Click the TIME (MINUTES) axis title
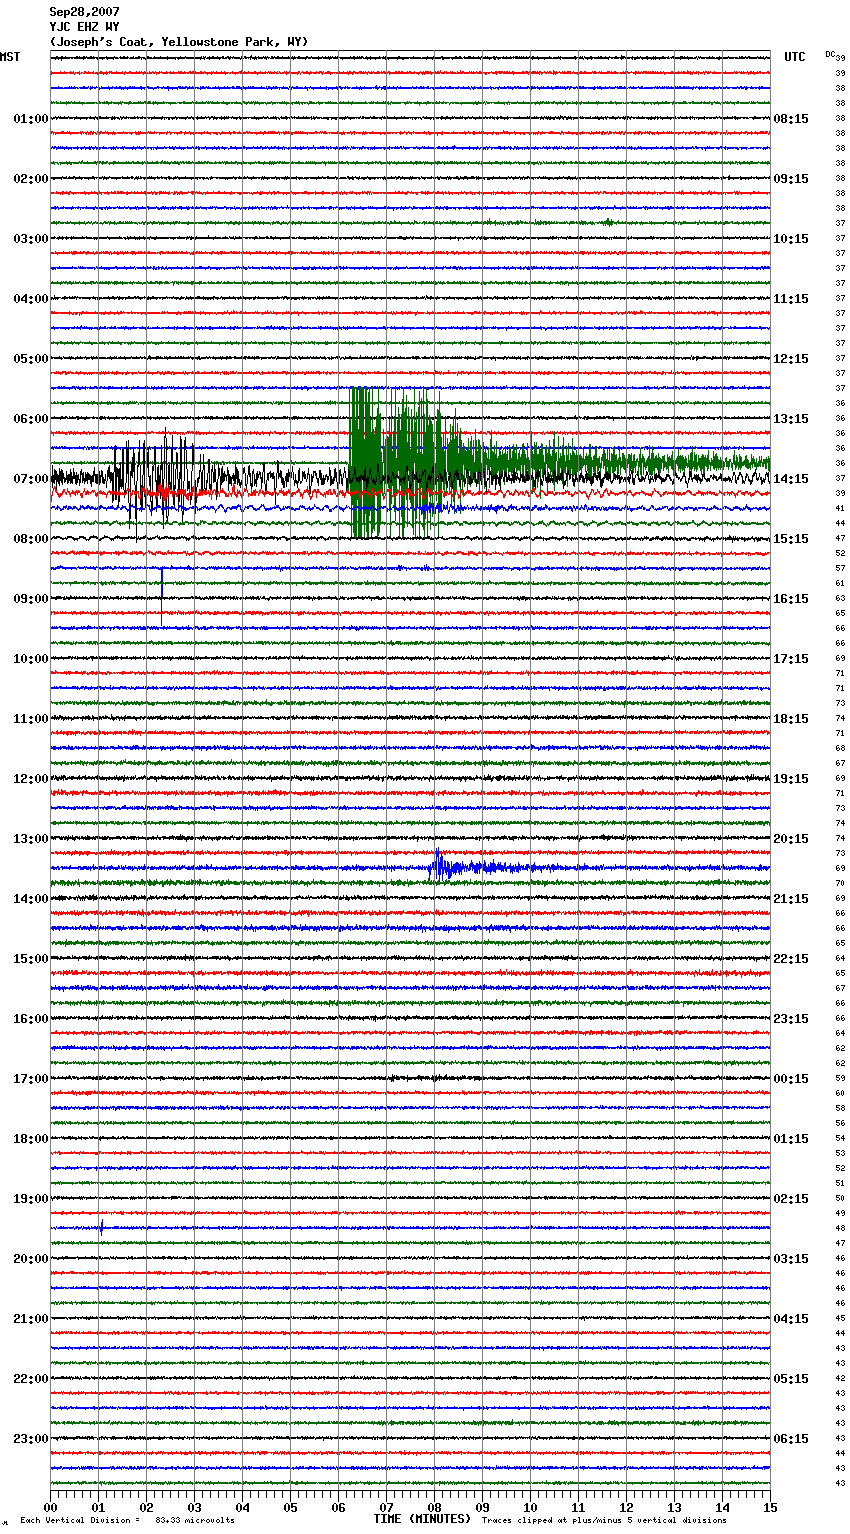 (x=422, y=1519)
